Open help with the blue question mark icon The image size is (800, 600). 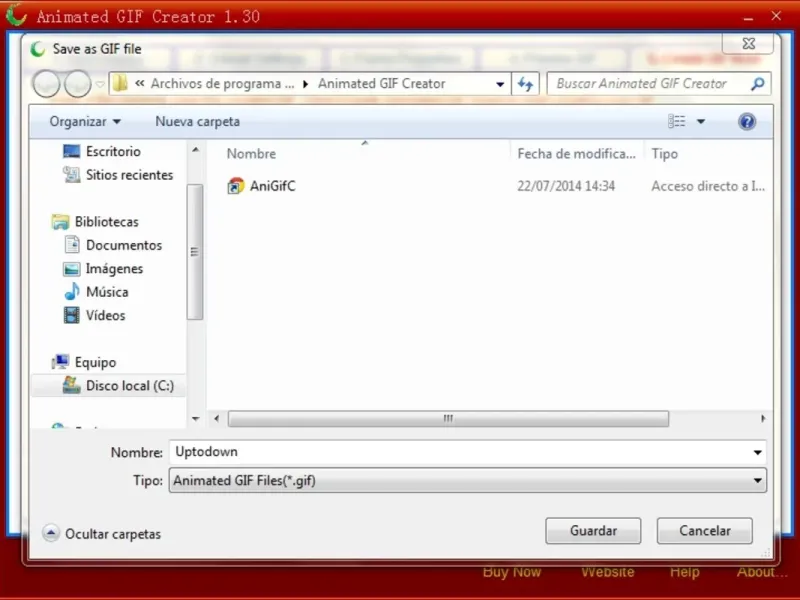(x=746, y=121)
